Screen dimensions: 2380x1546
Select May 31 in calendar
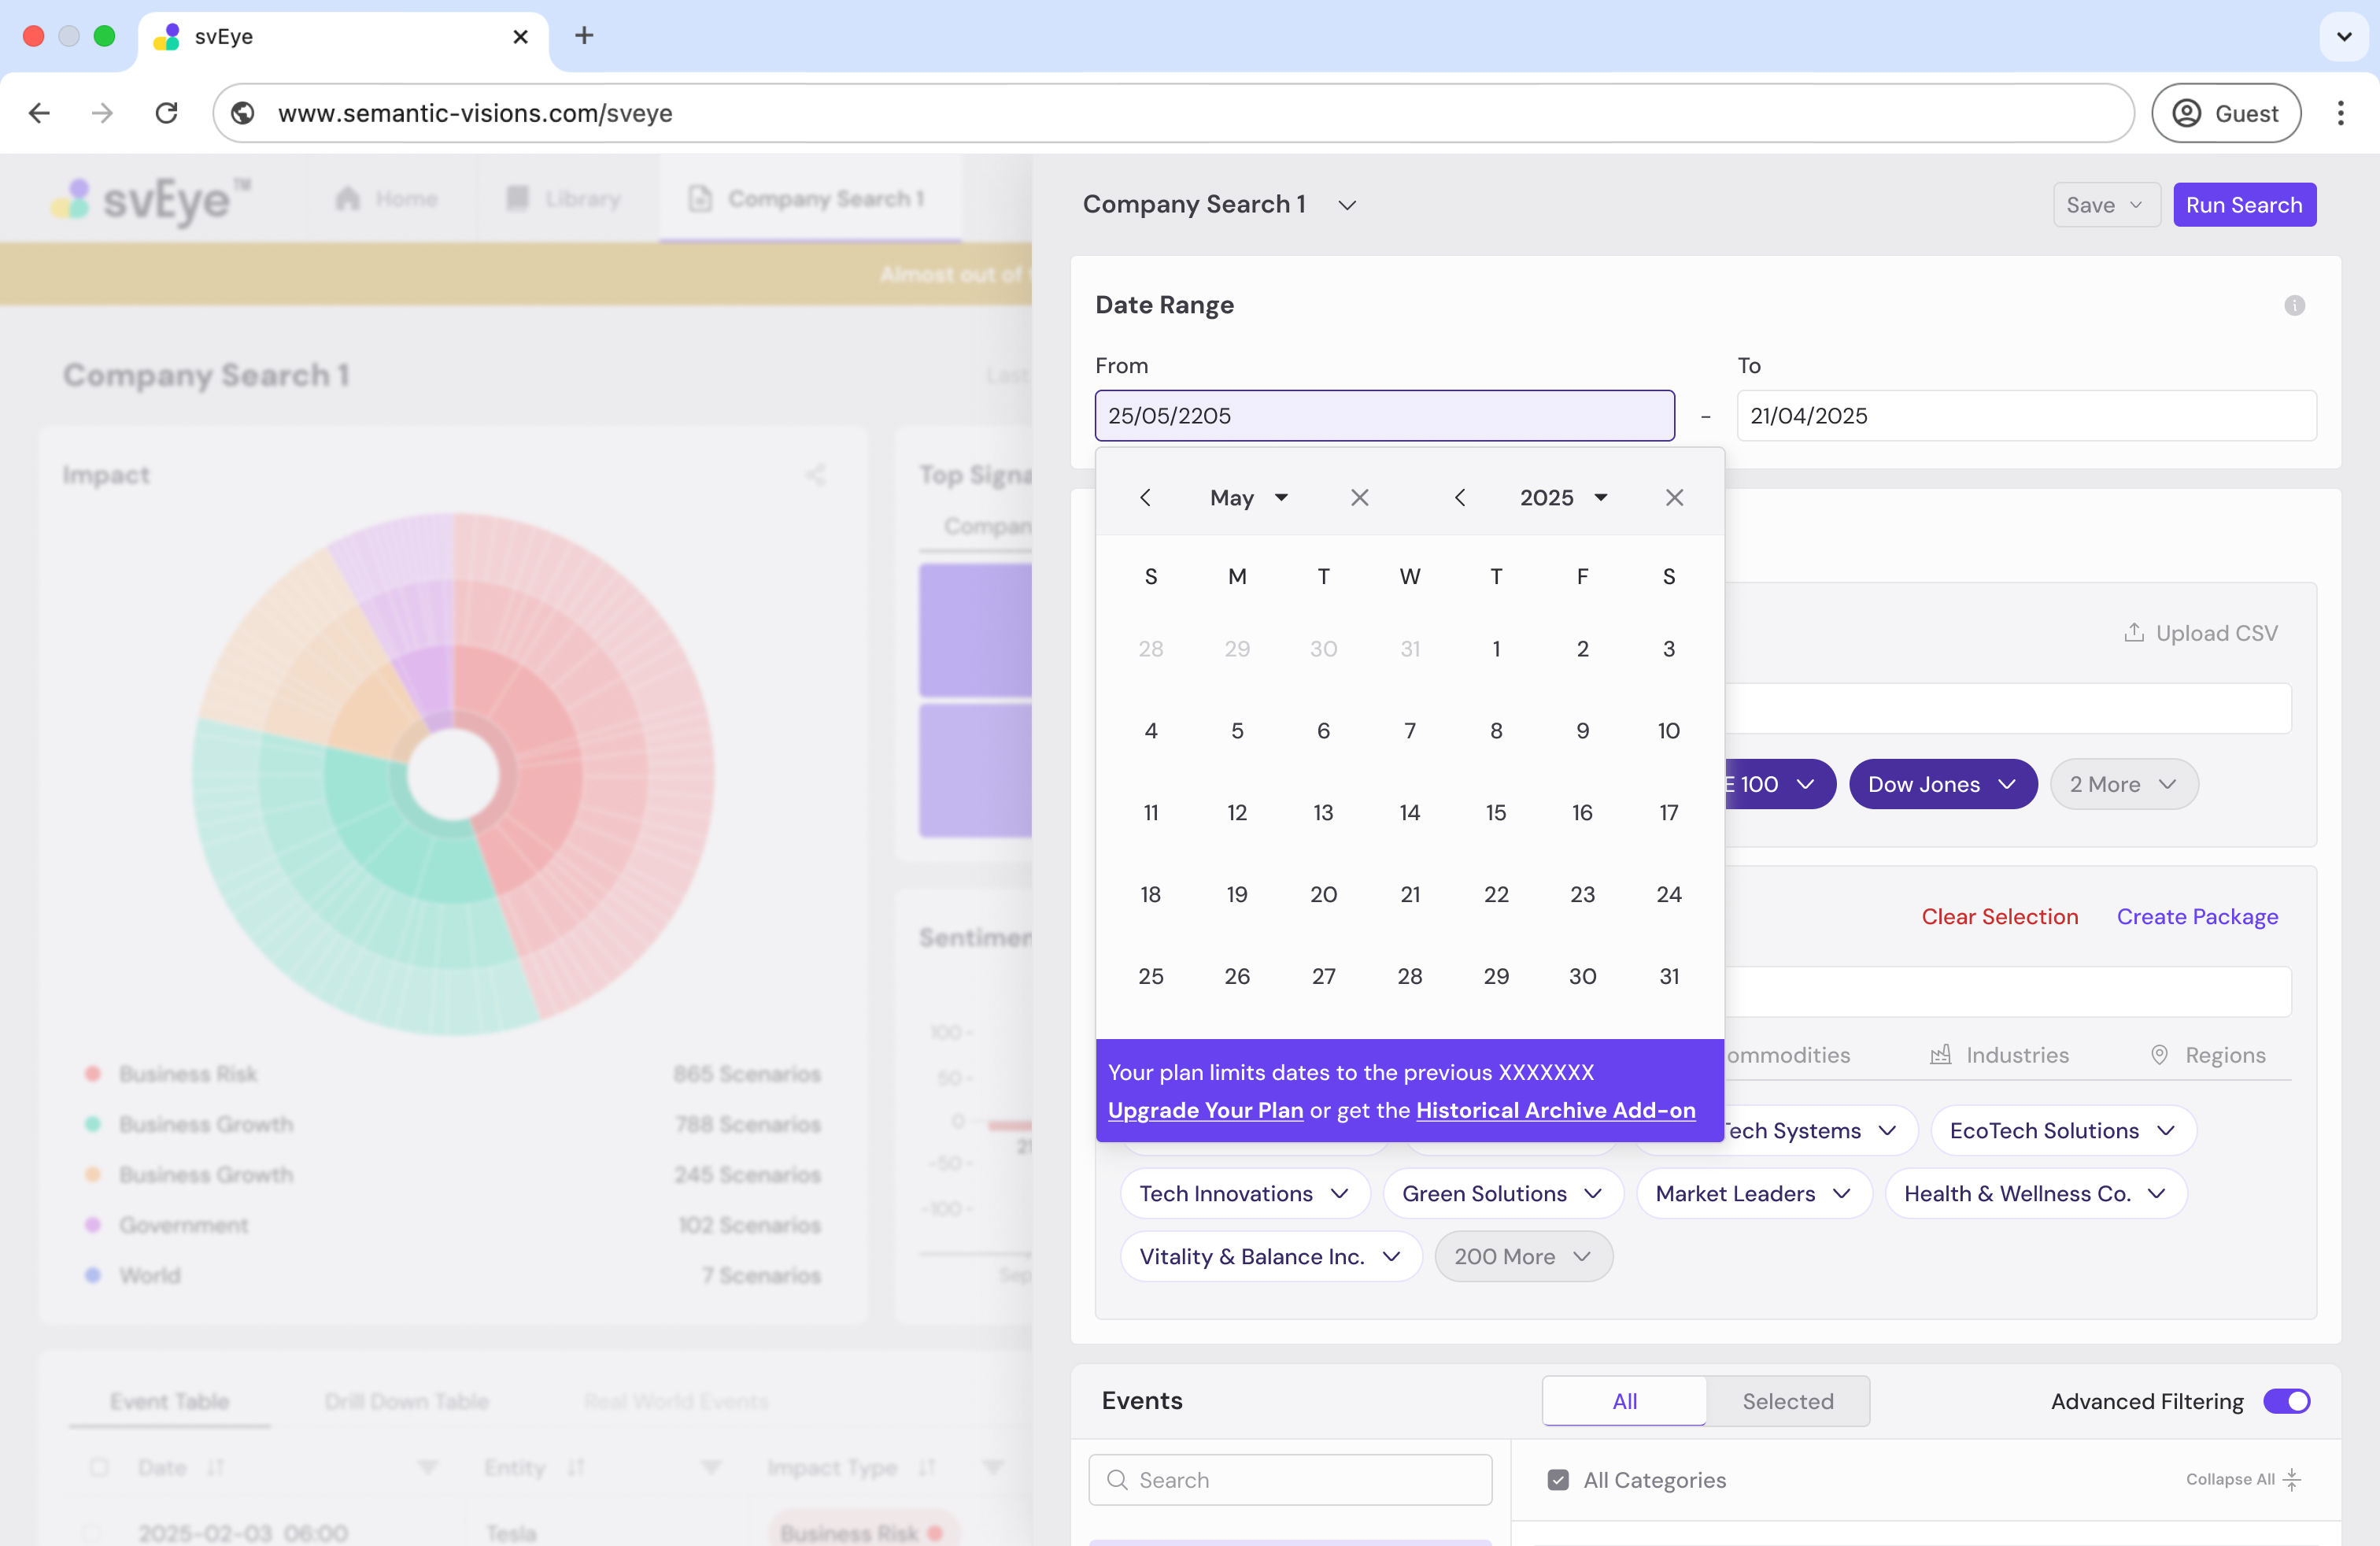click(1668, 975)
